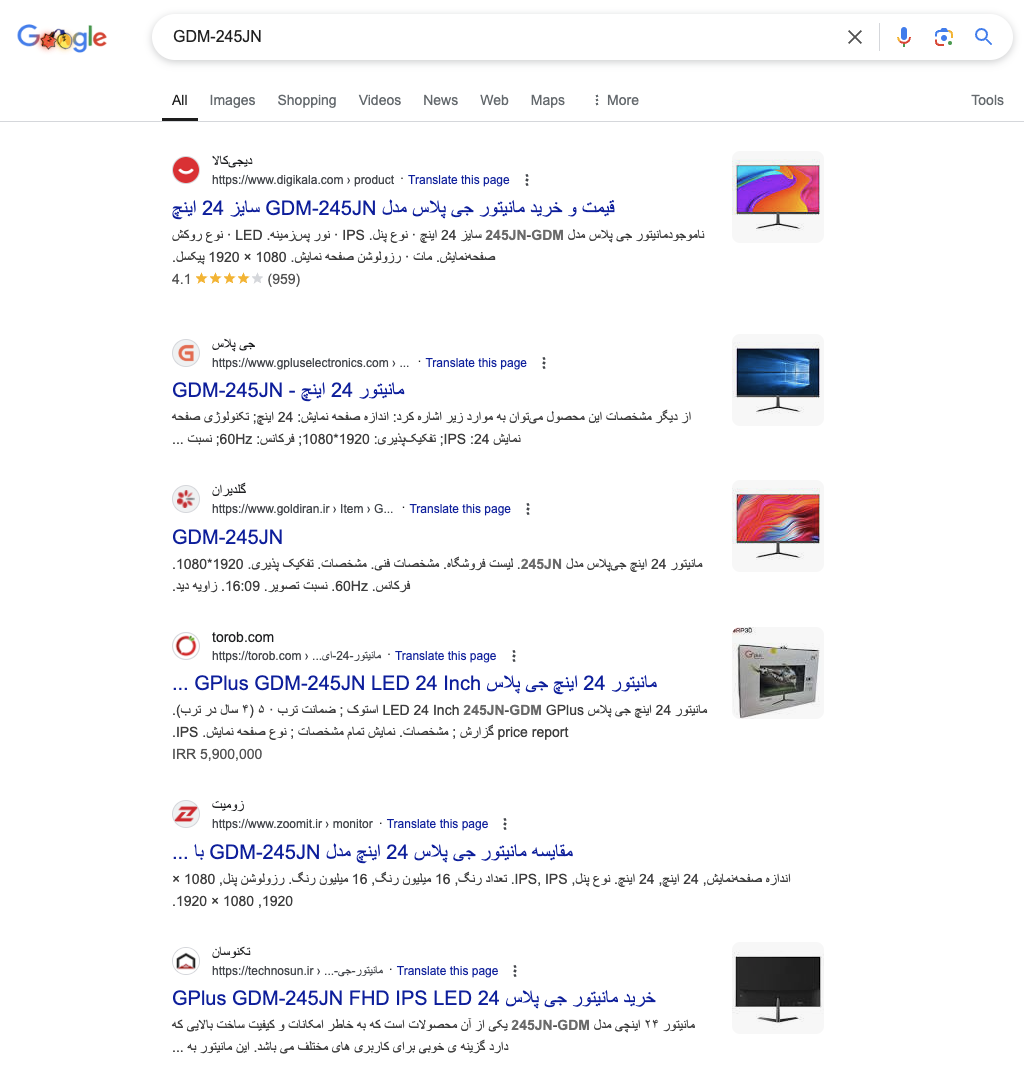Go to Google home via logo
1024x1076 pixels.
point(62,38)
